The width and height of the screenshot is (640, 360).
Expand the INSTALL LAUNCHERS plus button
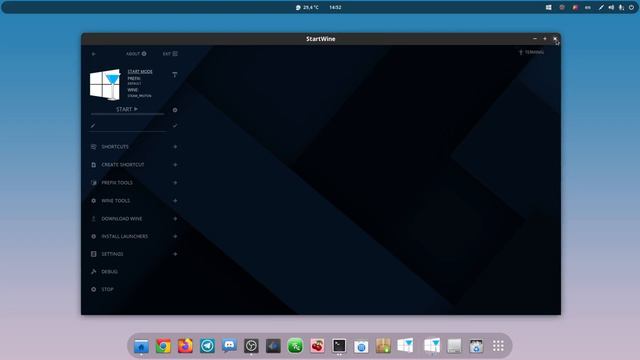point(175,236)
